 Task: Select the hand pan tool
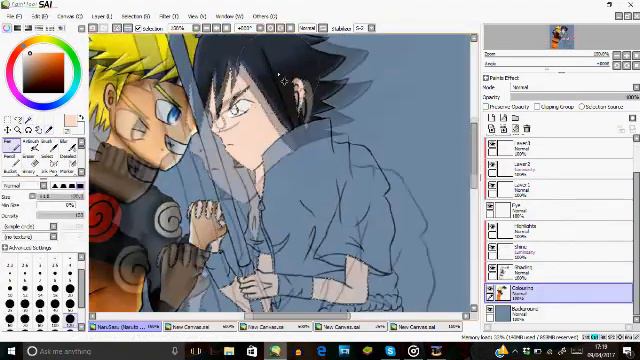(38, 130)
